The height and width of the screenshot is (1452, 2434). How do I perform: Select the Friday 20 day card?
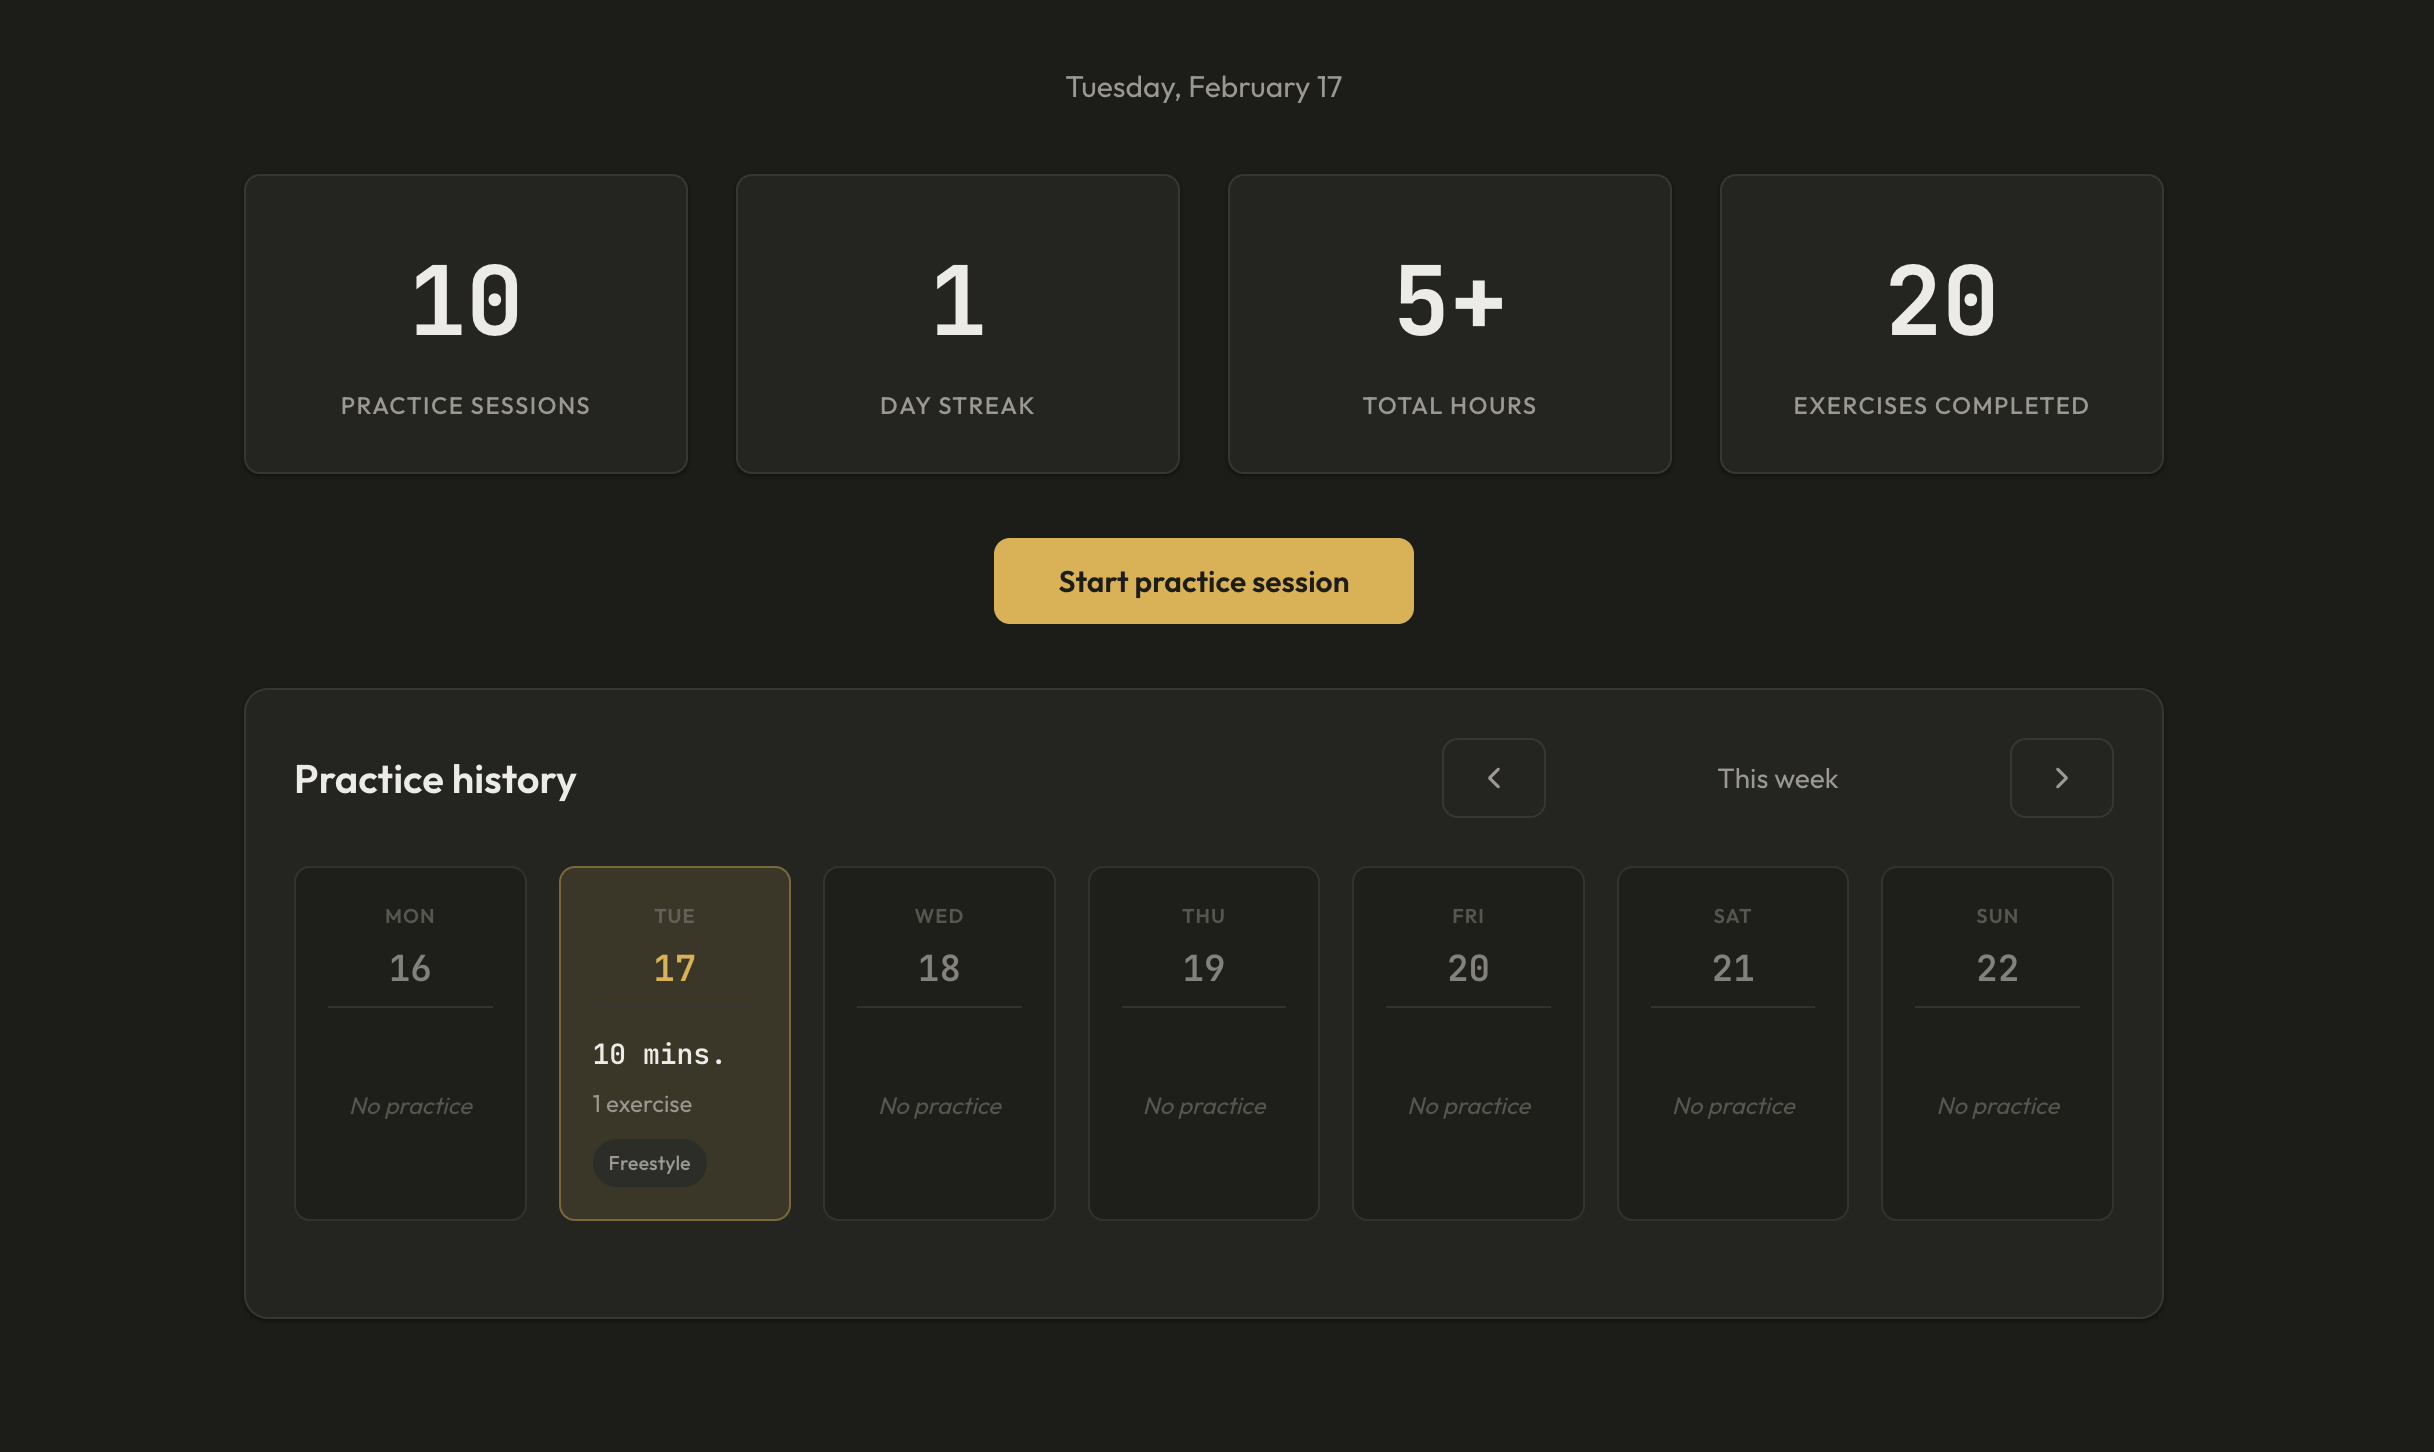tap(1467, 1043)
